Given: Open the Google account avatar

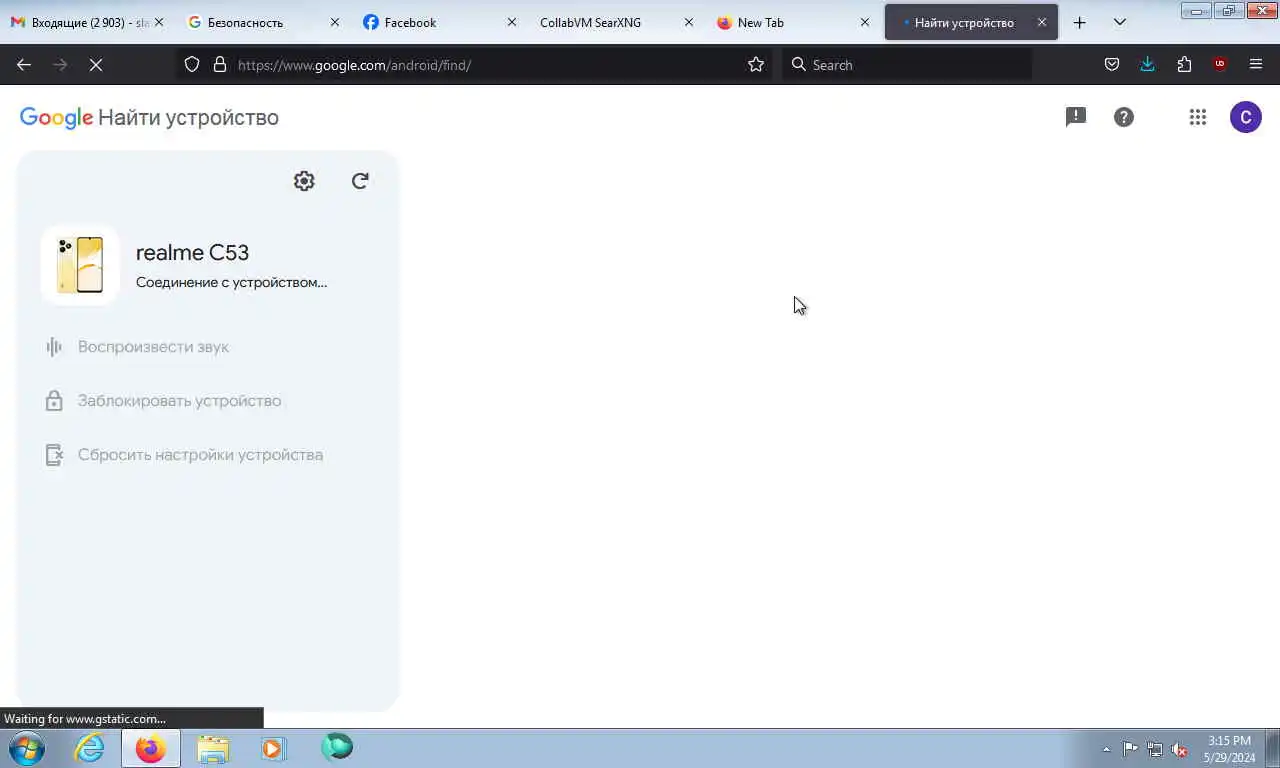Looking at the screenshot, I should (x=1245, y=117).
